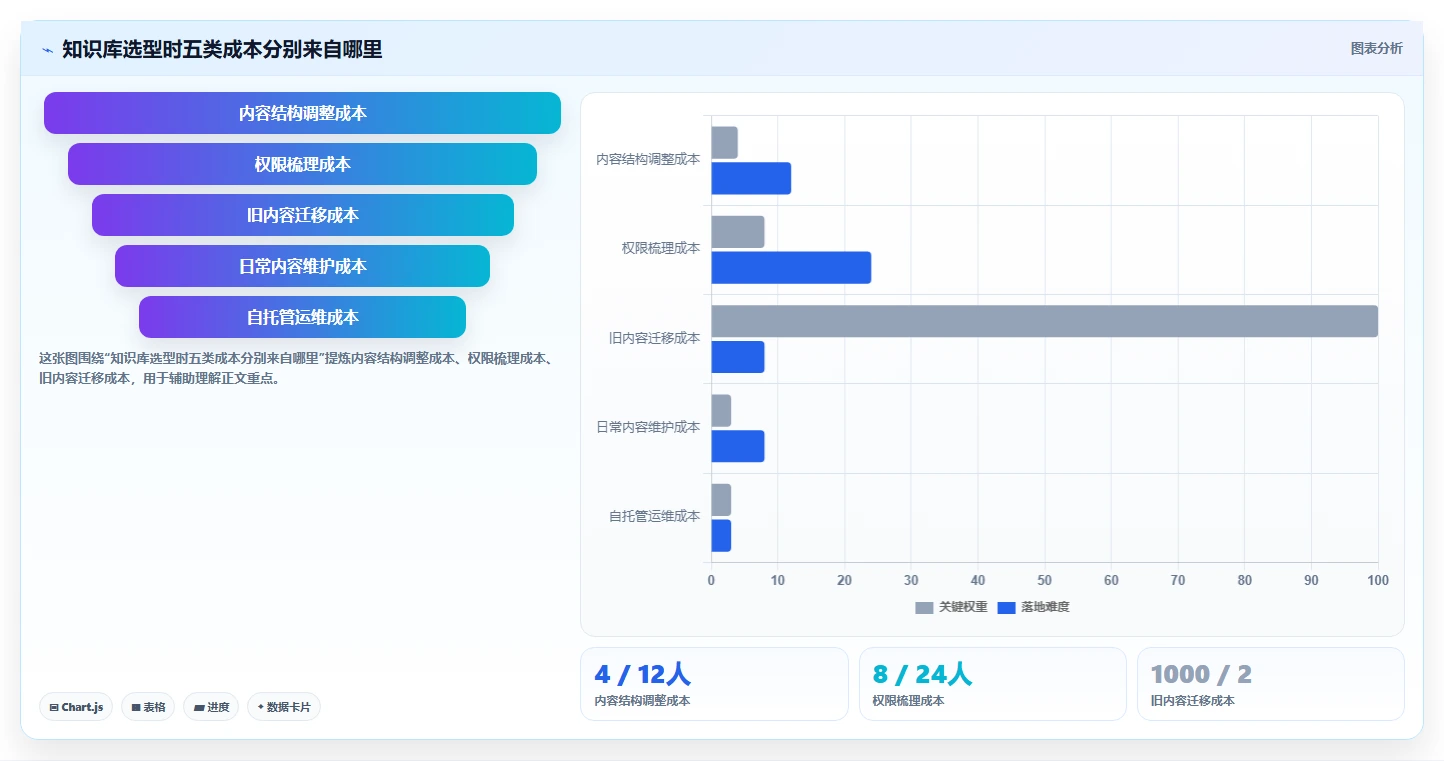Click the chart axis label 自托管运维成本
The width and height of the screenshot is (1444, 761).
tap(654, 516)
